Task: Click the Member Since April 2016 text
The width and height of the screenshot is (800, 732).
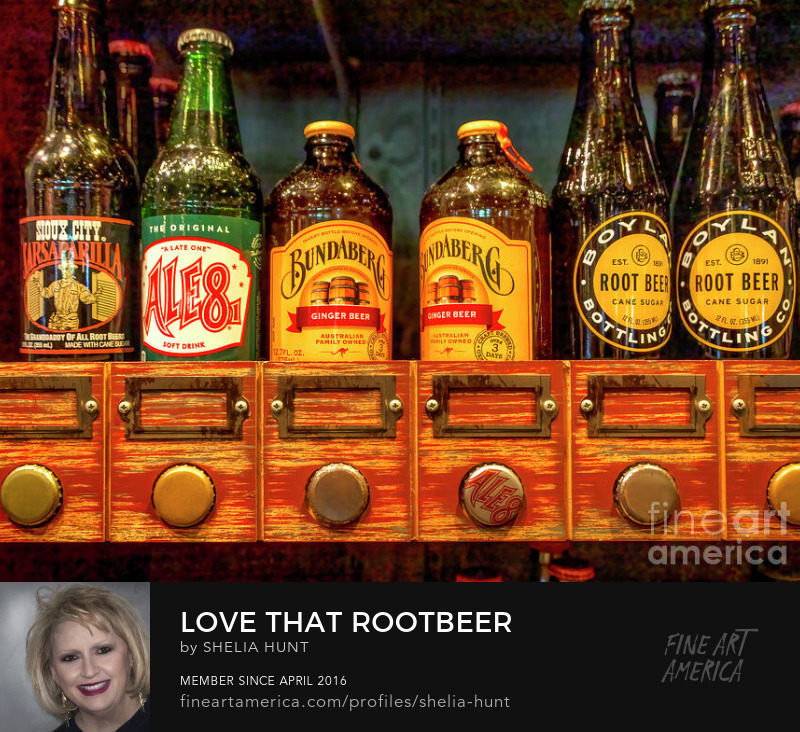Action: click(263, 680)
